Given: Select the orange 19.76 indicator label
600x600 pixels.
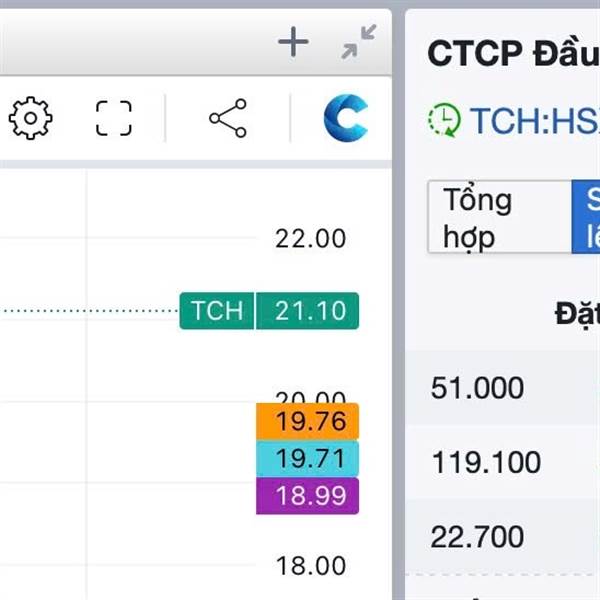Looking at the screenshot, I should (307, 421).
